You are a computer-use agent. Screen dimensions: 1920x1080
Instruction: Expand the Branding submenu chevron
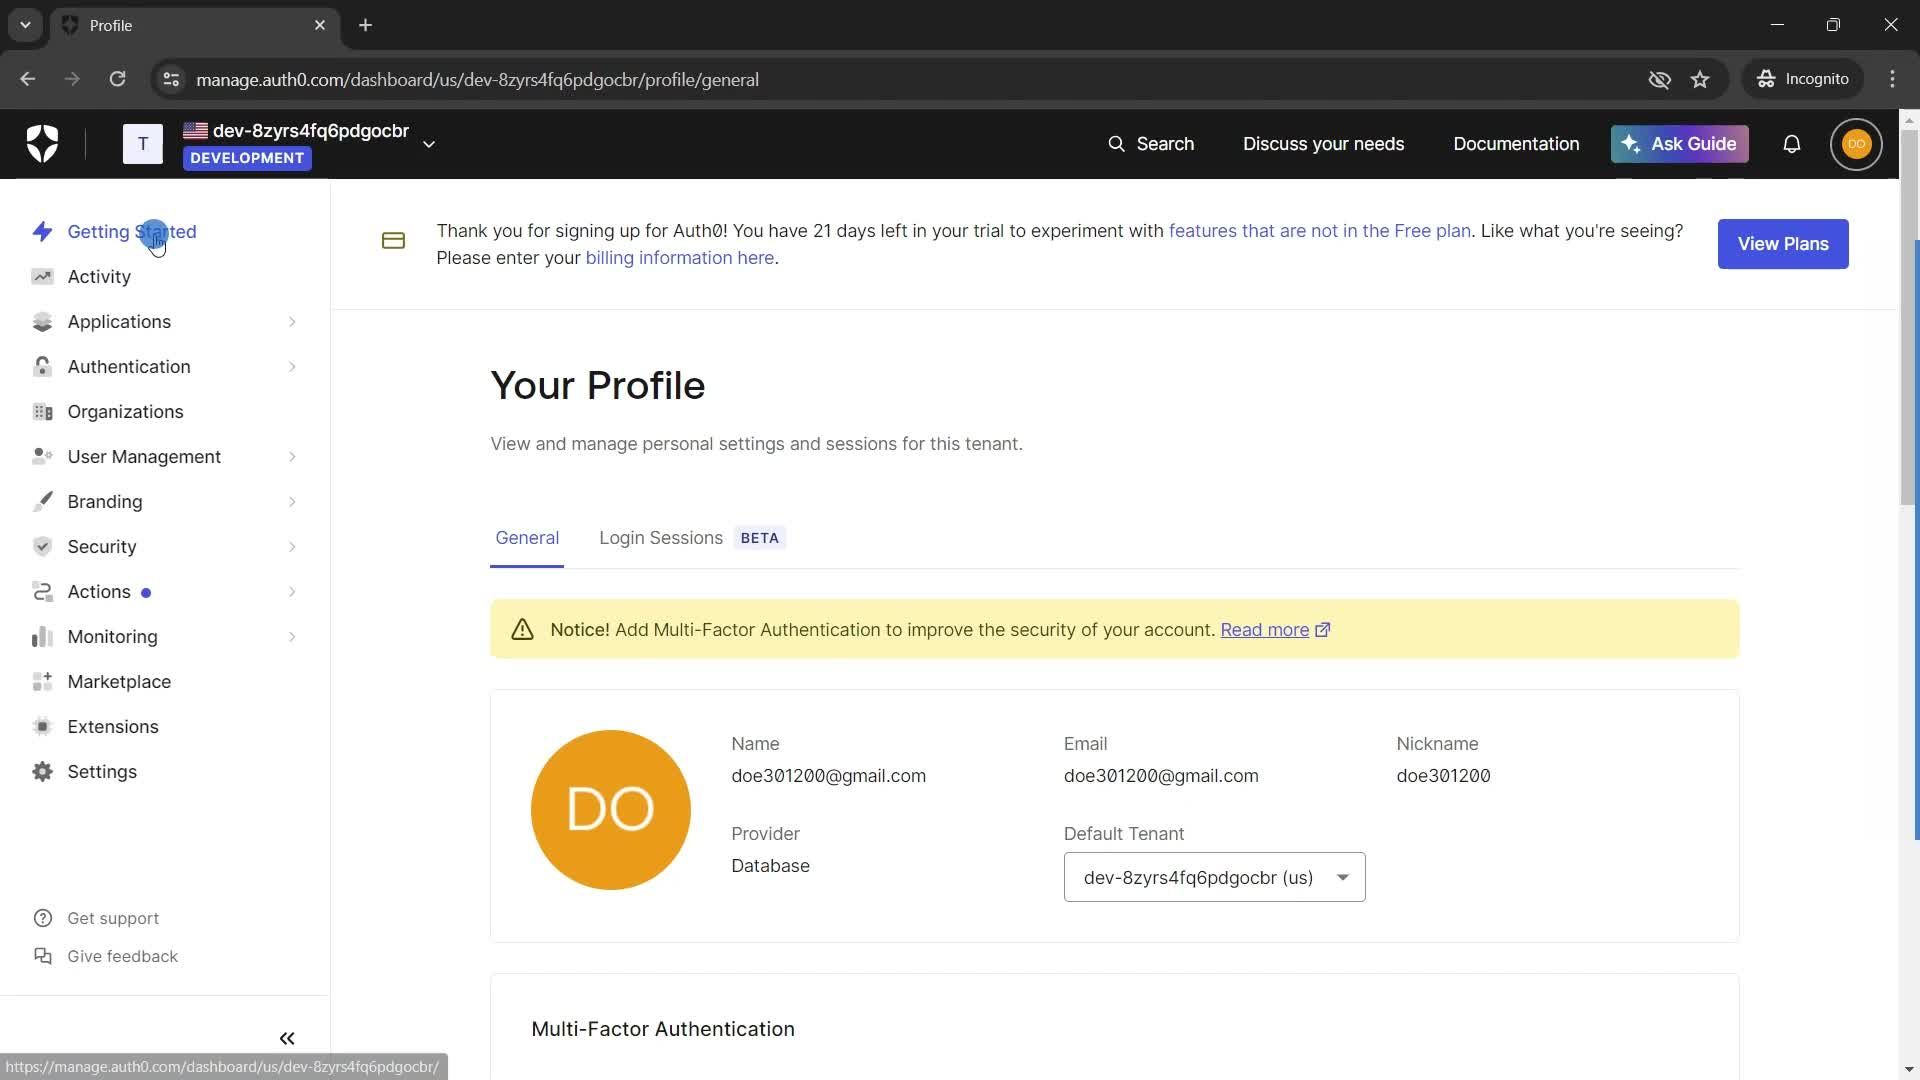click(292, 502)
